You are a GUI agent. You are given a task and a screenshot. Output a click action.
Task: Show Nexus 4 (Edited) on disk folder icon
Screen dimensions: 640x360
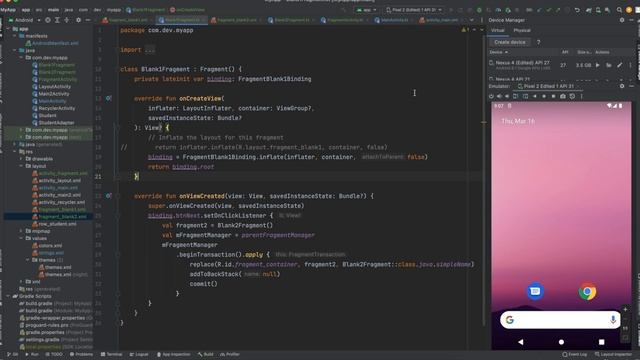(609, 65)
